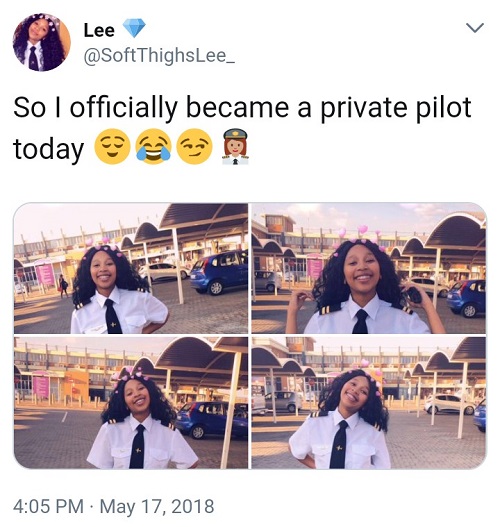Click the woman pilot emoji
The image size is (500, 527).
[236, 147]
